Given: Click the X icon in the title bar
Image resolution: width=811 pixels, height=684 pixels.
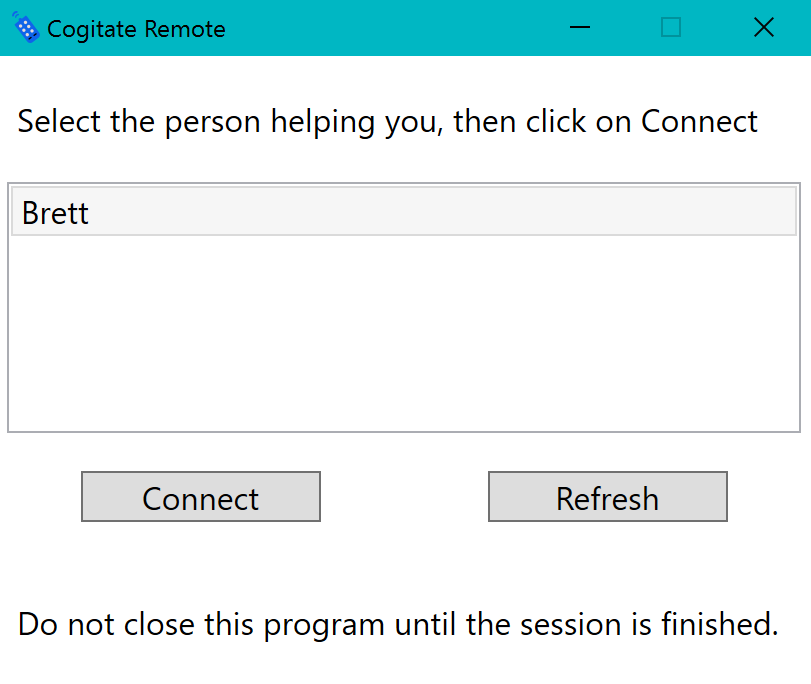Looking at the screenshot, I should pos(763,27).
